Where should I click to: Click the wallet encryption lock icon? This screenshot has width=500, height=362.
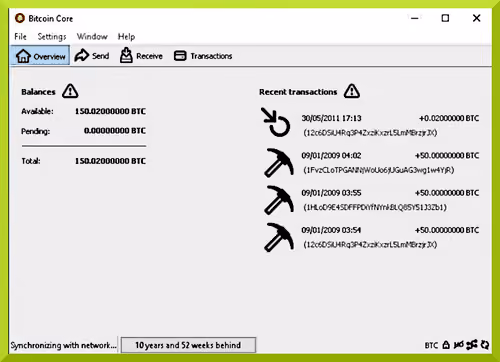446,345
